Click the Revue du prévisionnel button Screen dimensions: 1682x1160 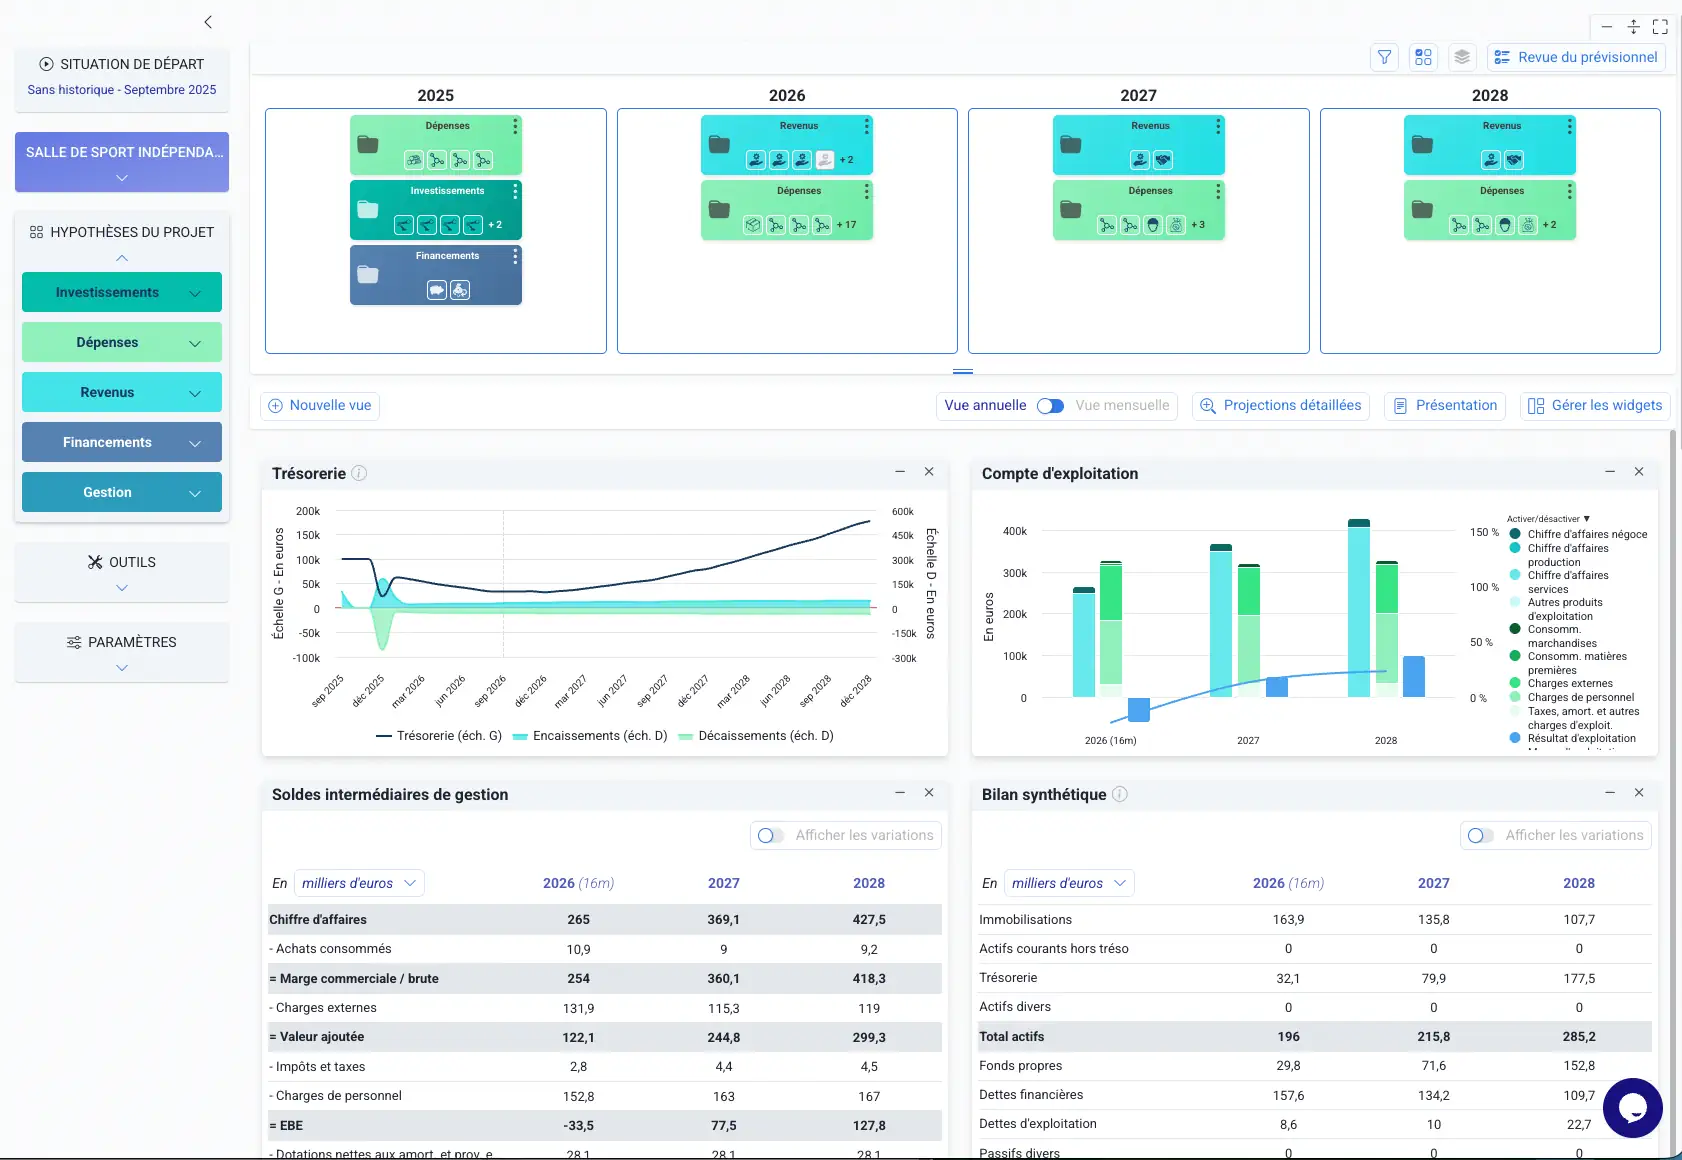coord(1577,57)
